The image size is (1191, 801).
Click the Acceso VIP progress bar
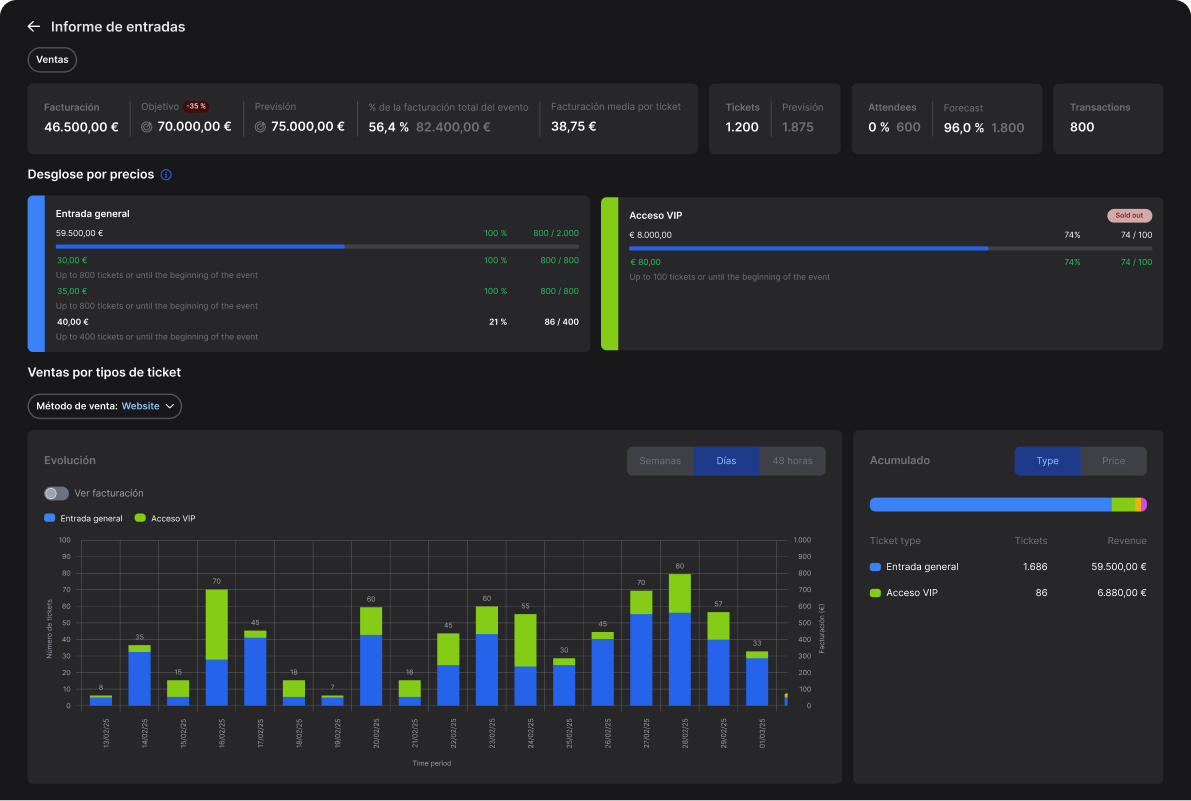click(x=890, y=248)
